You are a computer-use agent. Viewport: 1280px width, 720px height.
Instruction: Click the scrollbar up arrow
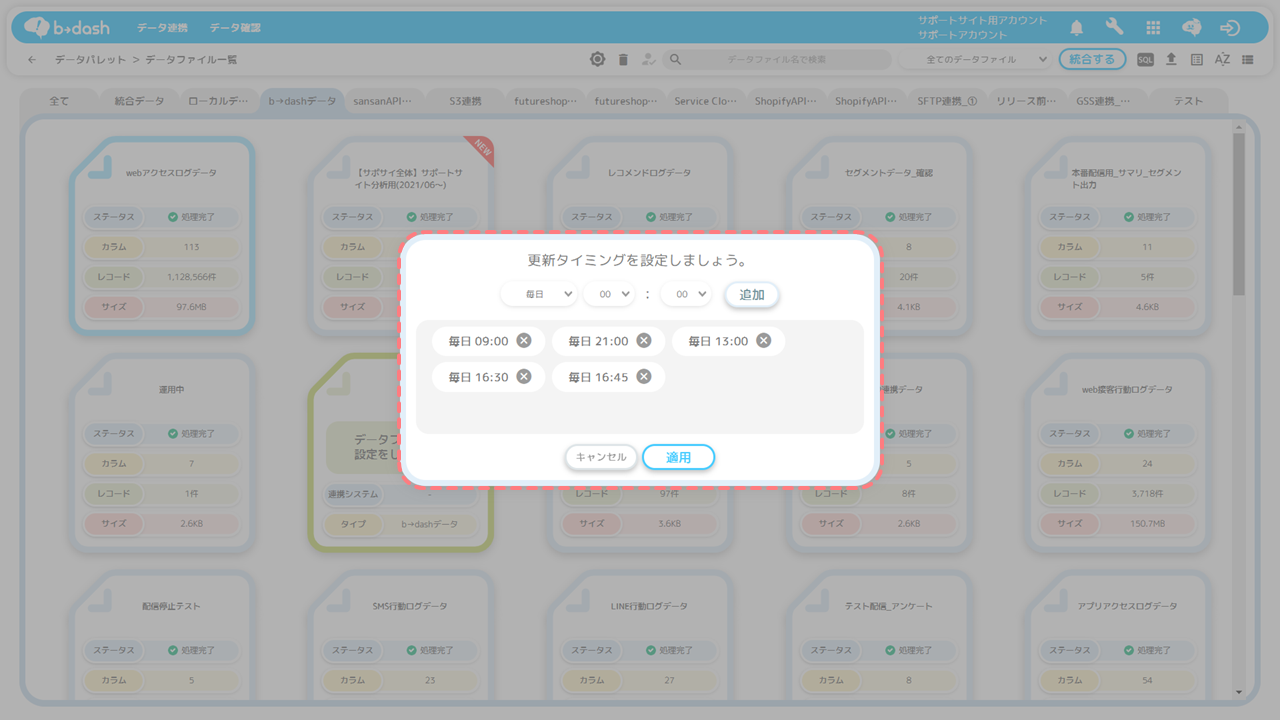(x=1239, y=126)
